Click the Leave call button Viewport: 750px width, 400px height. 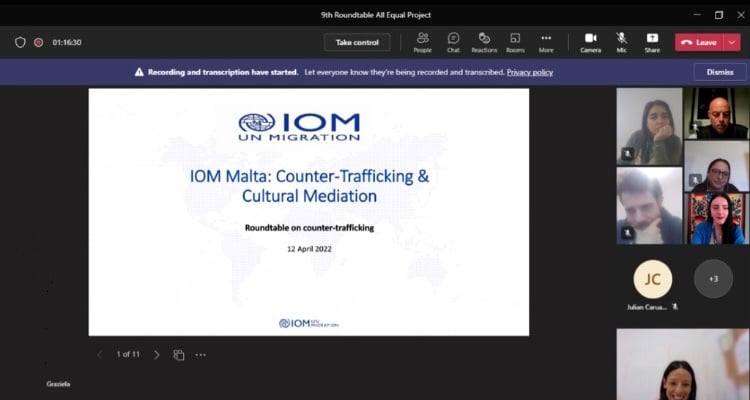point(699,42)
